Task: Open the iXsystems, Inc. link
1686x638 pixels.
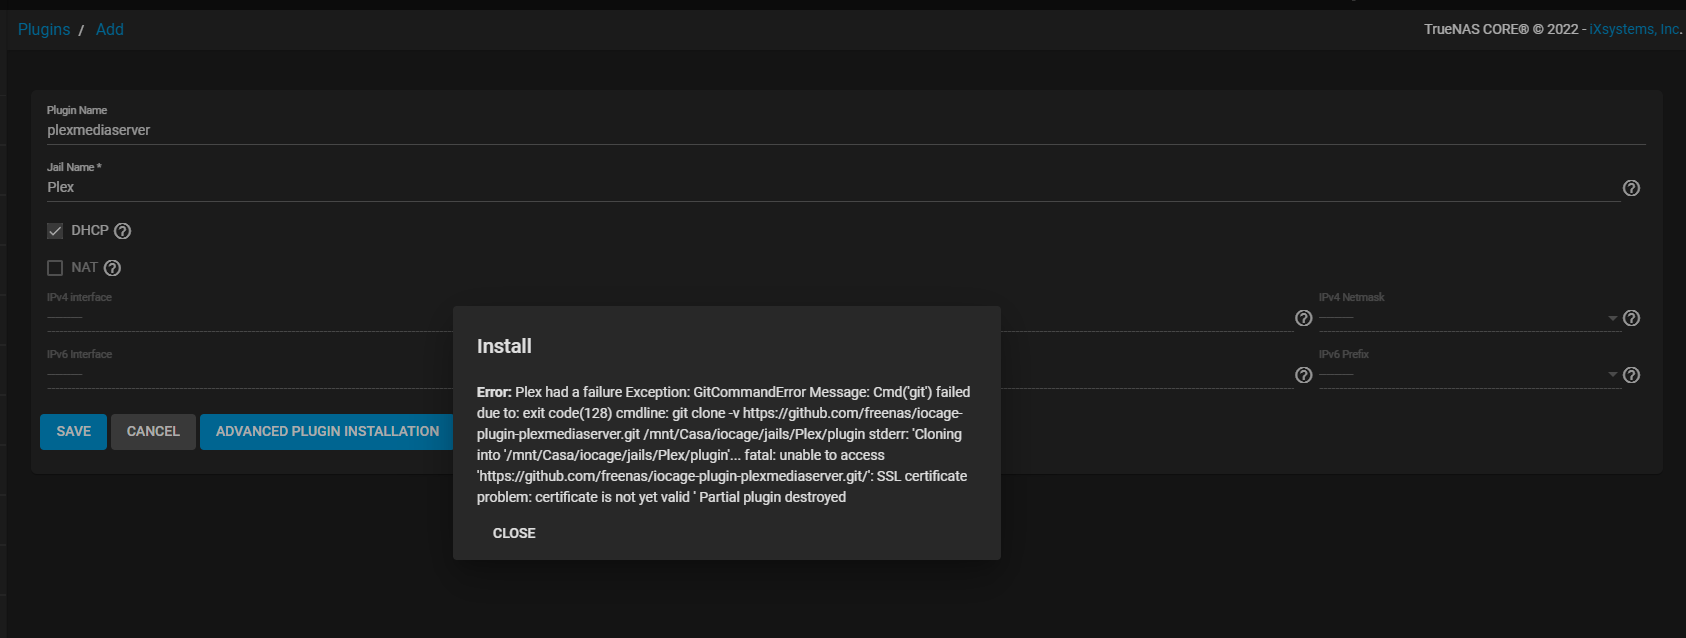Action: 1634,30
